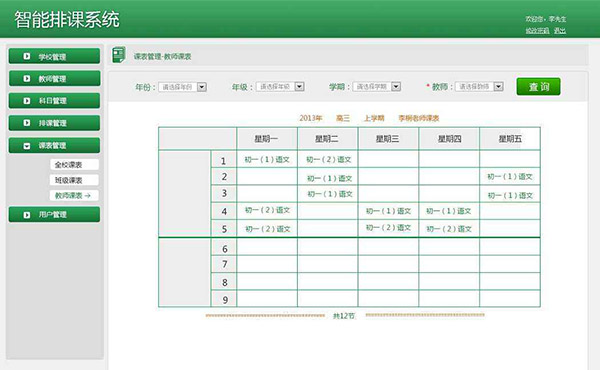Click the arrow icon beside 学校管理
The image size is (600, 370).
coord(26,56)
